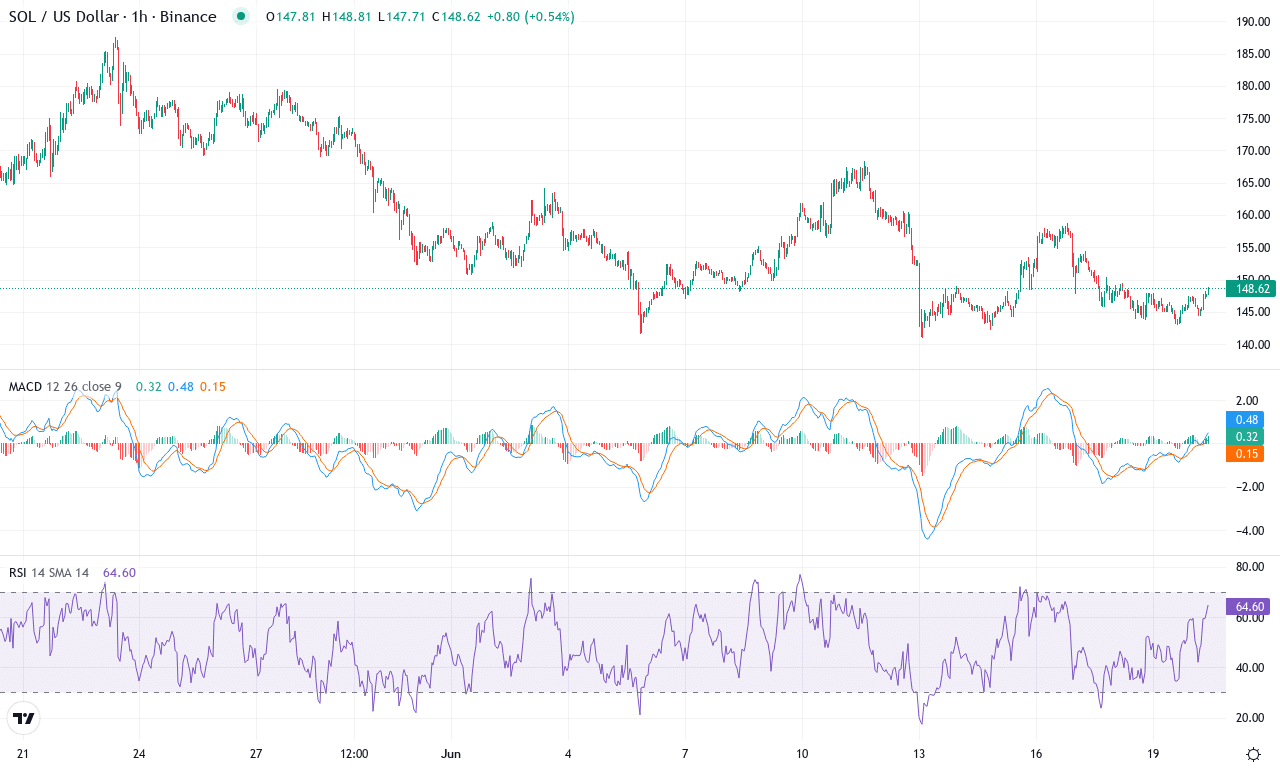Click the 16 date axis label
The image size is (1280, 768).
coord(1036,753)
